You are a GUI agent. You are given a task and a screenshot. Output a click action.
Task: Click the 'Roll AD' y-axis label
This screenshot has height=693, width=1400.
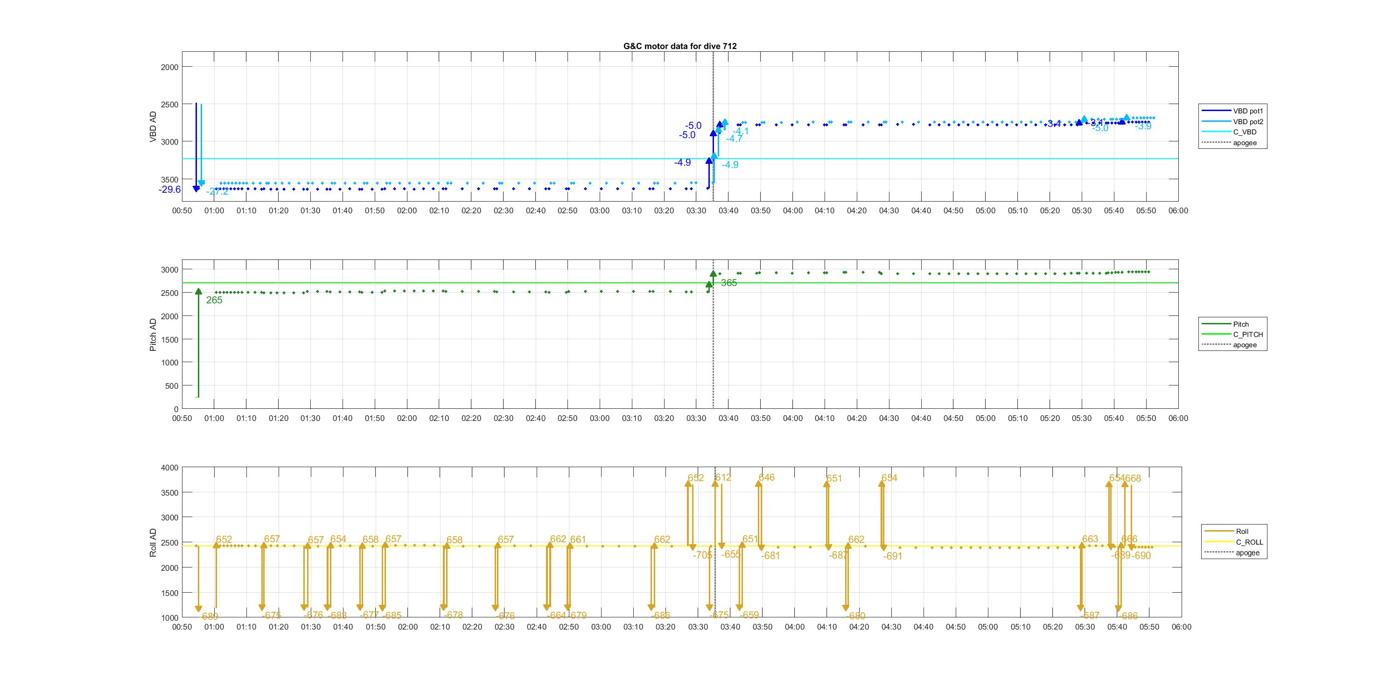(x=154, y=542)
